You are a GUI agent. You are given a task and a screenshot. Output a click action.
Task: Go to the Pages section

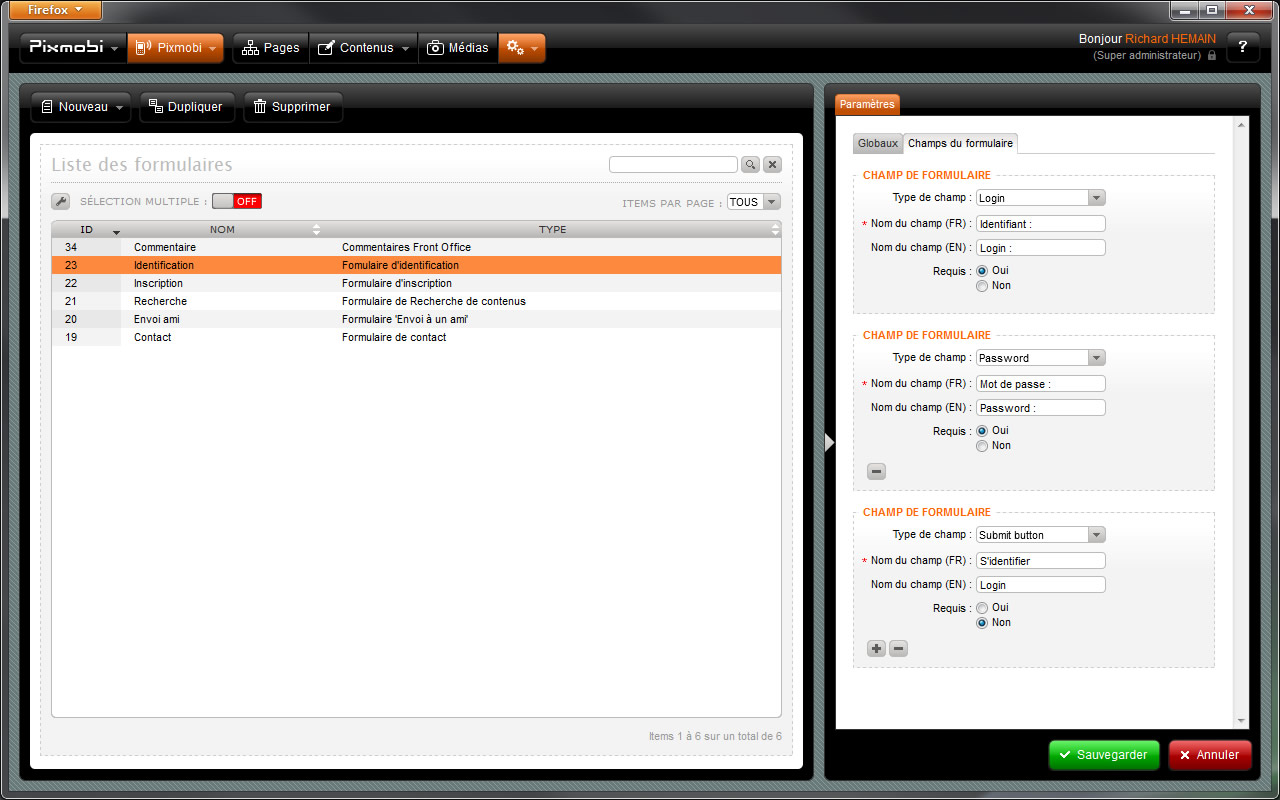coord(271,48)
